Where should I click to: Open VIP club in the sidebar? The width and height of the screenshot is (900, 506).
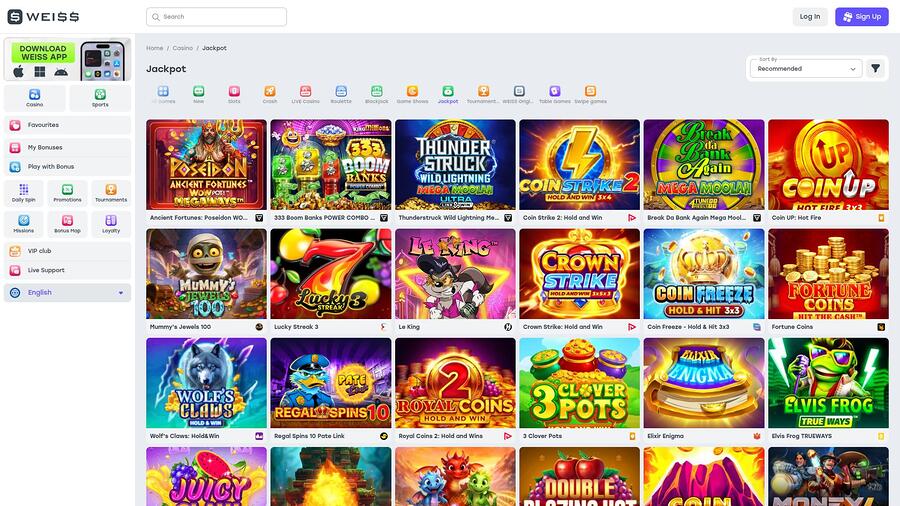tap(68, 251)
